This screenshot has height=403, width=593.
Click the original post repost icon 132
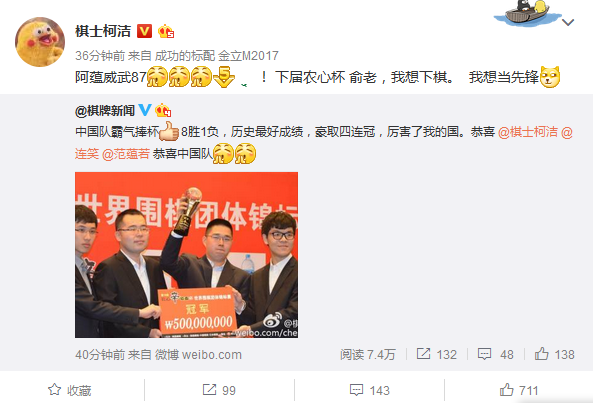coord(436,354)
